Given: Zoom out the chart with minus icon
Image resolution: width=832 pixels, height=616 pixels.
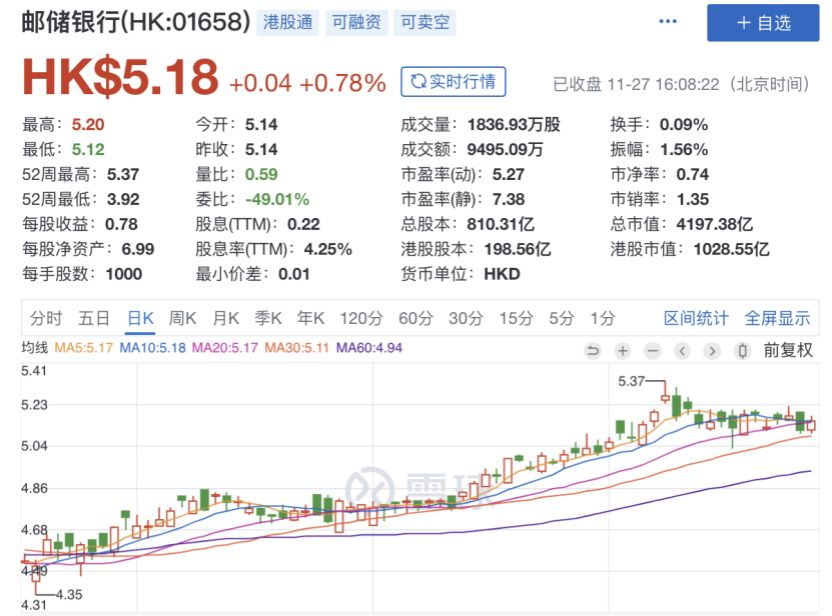Looking at the screenshot, I should pos(653,351).
